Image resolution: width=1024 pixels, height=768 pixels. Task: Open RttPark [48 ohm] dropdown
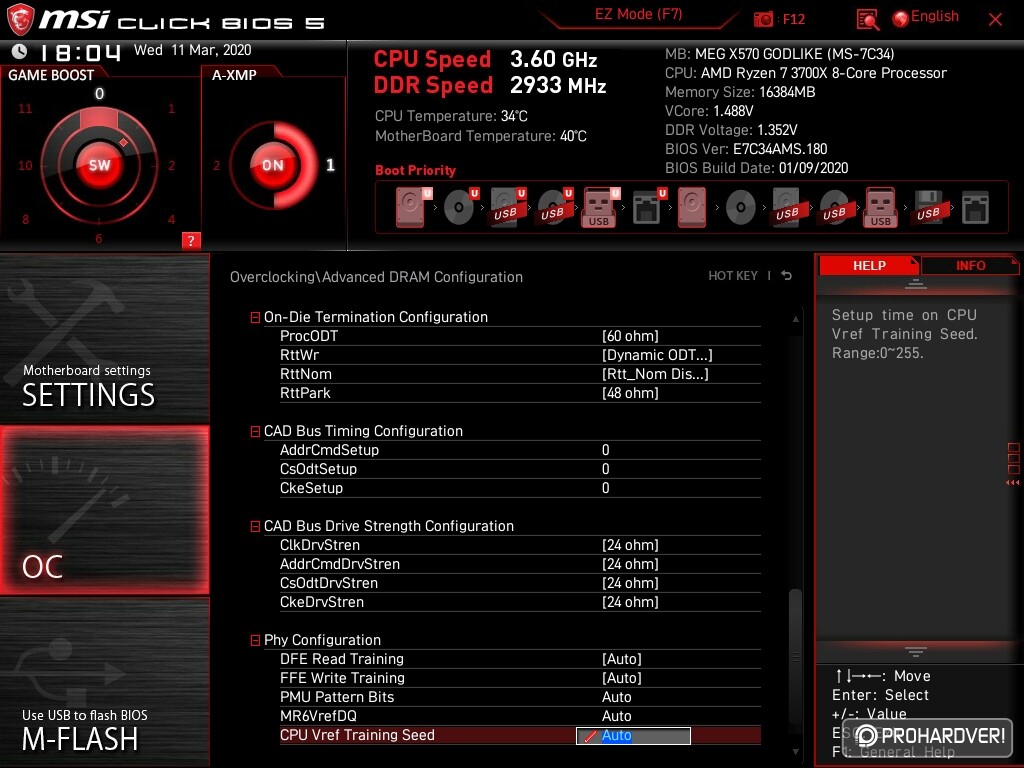click(x=630, y=392)
